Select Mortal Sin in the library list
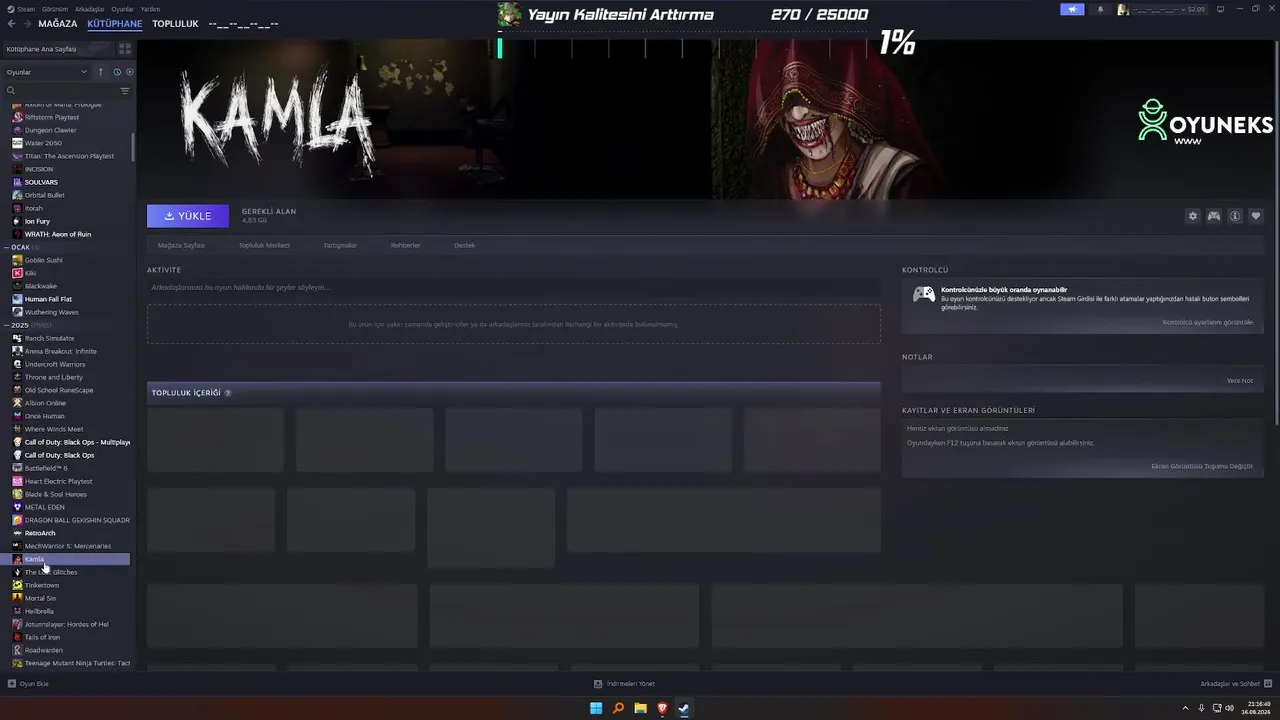Screen dimensions: 1280x720 pos(40,598)
